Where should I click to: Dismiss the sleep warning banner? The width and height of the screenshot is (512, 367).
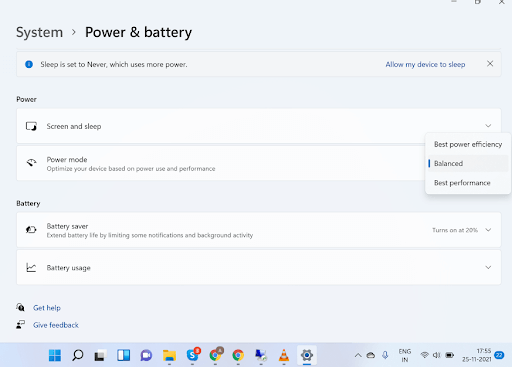tap(490, 64)
